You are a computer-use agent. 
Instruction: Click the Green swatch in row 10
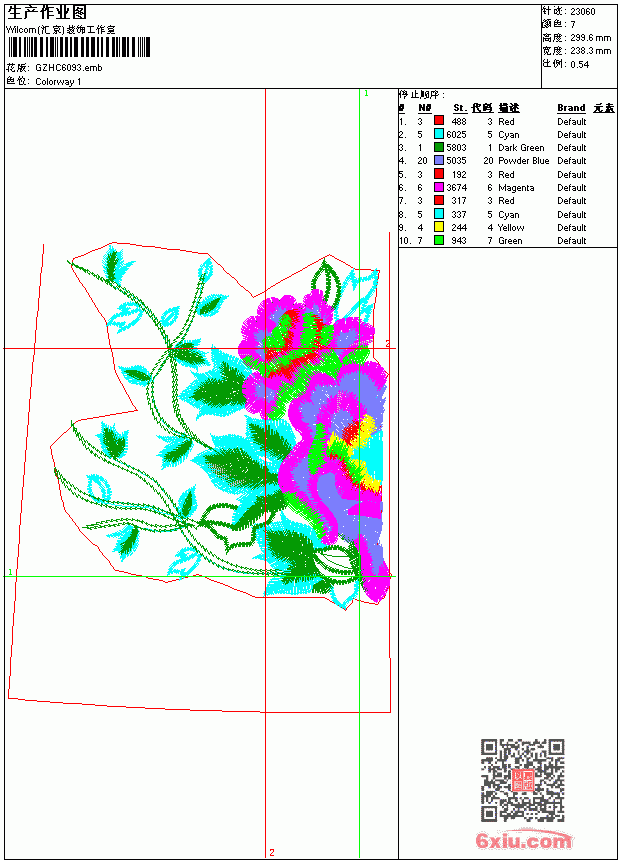[439, 240]
